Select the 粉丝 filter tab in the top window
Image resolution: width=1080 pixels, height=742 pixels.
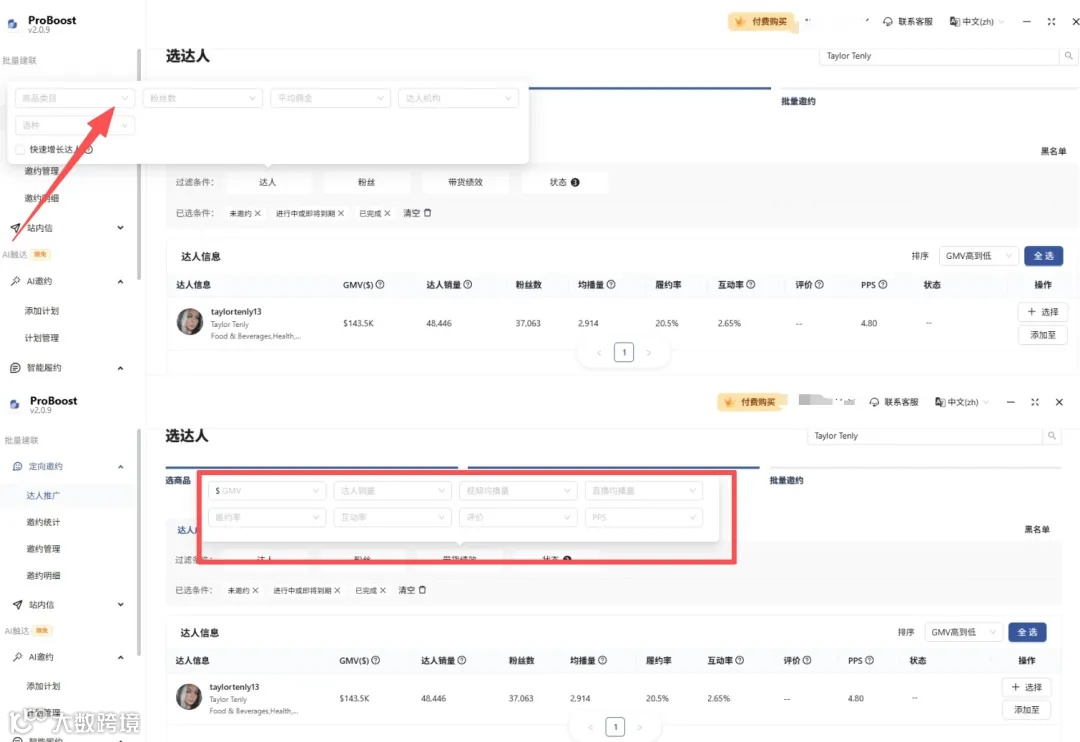pyautogui.click(x=366, y=183)
